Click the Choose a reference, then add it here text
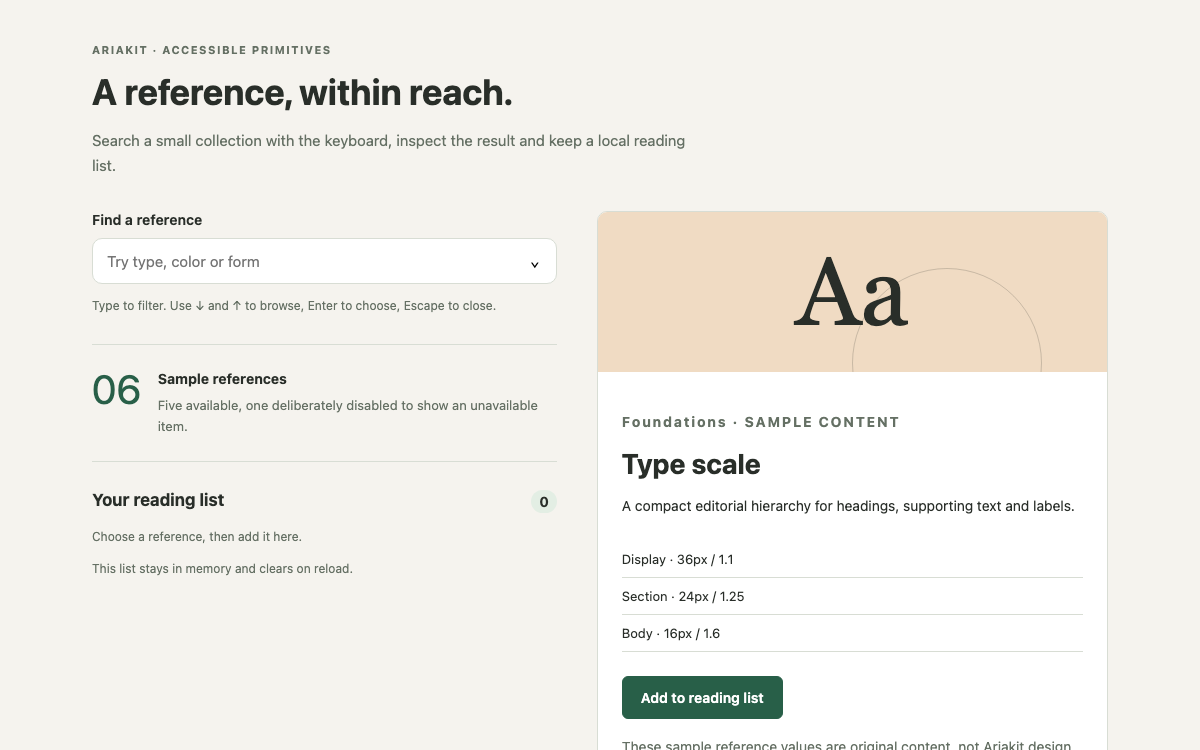 coord(197,537)
